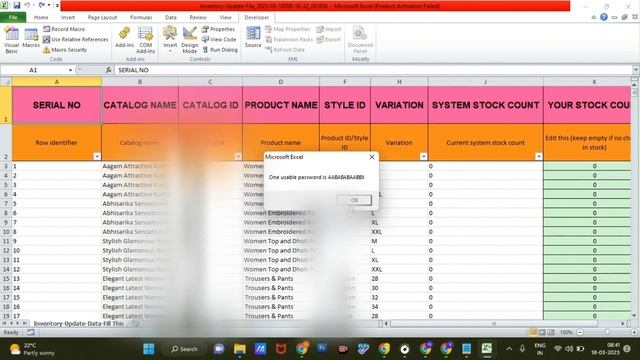Screen dimensions: 640x360
Task: Open Current system stock count filter dropdown
Action: [539, 156]
